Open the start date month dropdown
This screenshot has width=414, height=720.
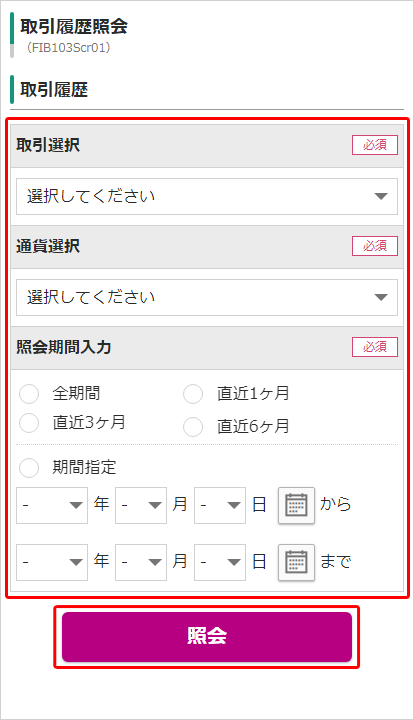click(141, 506)
